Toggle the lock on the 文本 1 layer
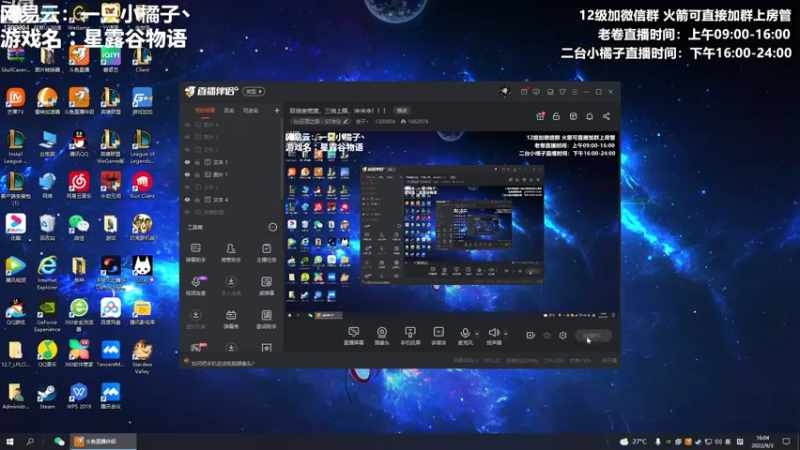 [197, 162]
